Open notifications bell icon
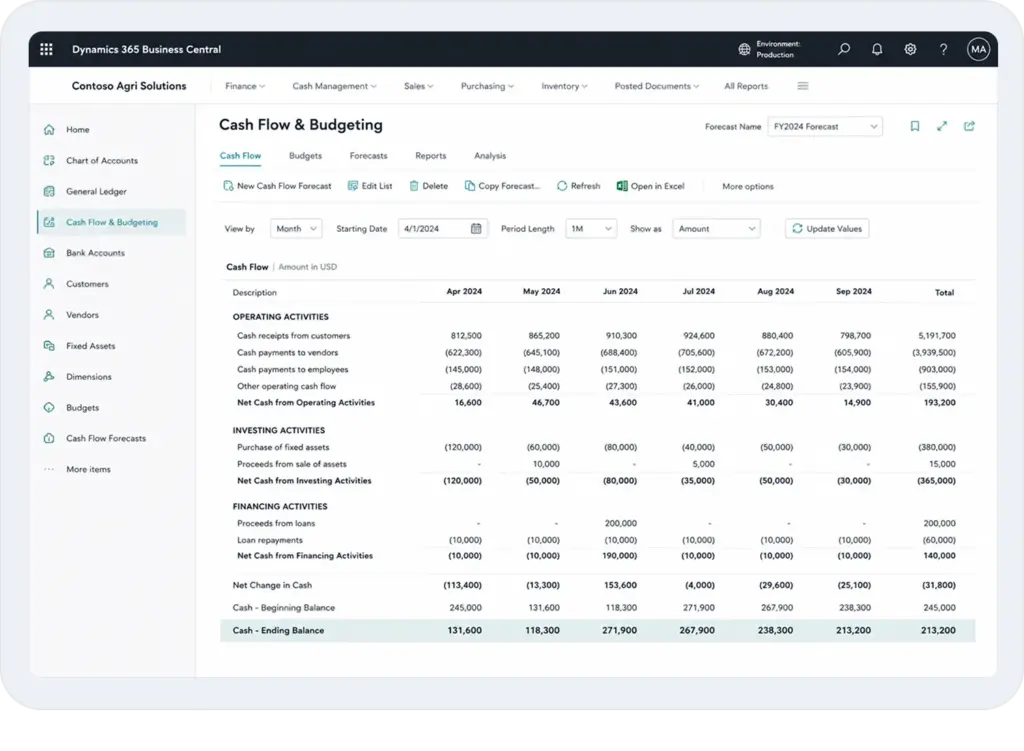Screen dimensions: 1024x751 click(877, 49)
